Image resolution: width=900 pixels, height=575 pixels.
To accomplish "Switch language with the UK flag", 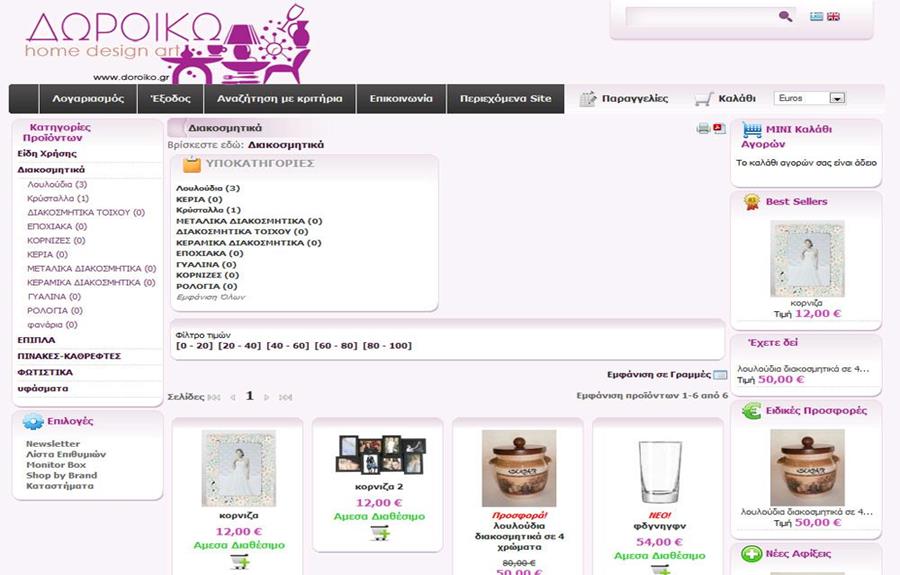I will [833, 17].
